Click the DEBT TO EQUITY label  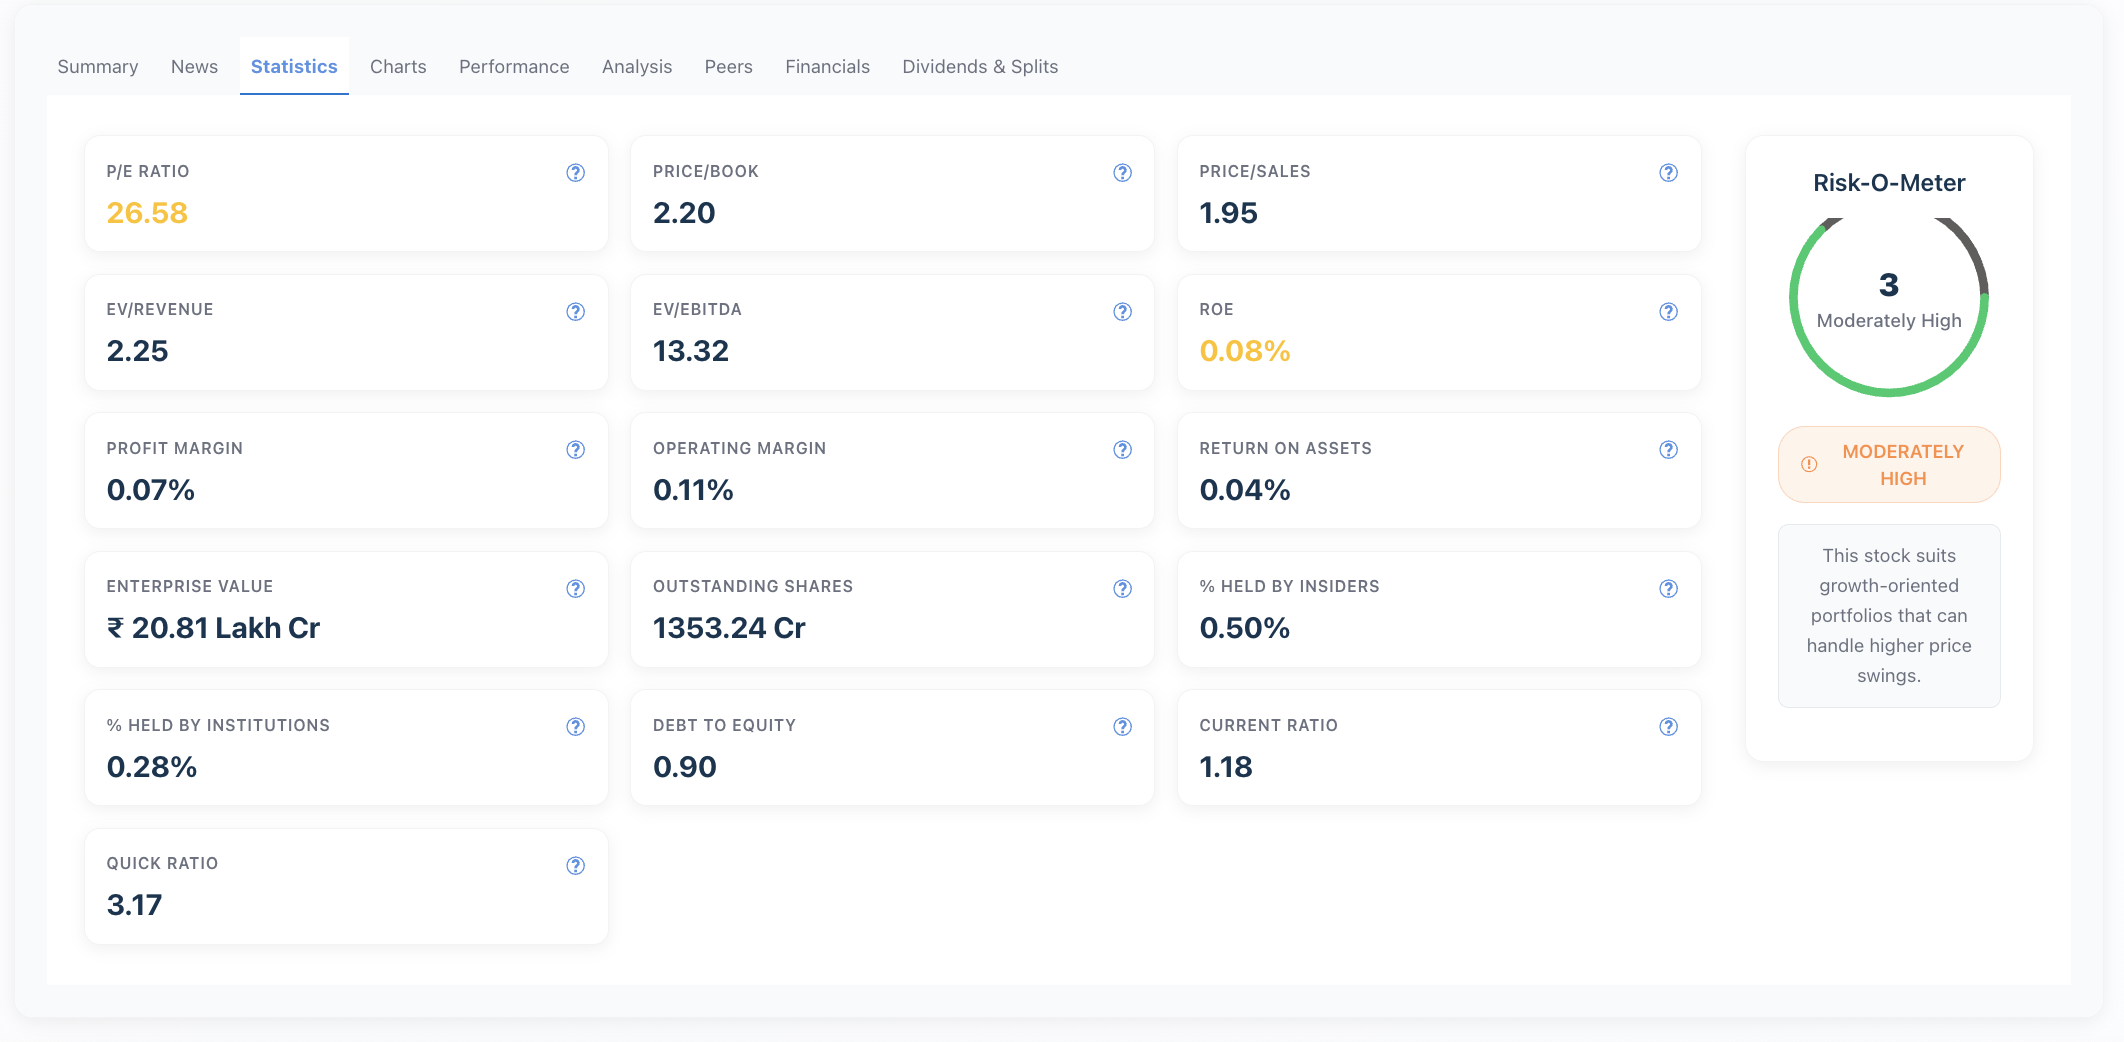(x=724, y=726)
